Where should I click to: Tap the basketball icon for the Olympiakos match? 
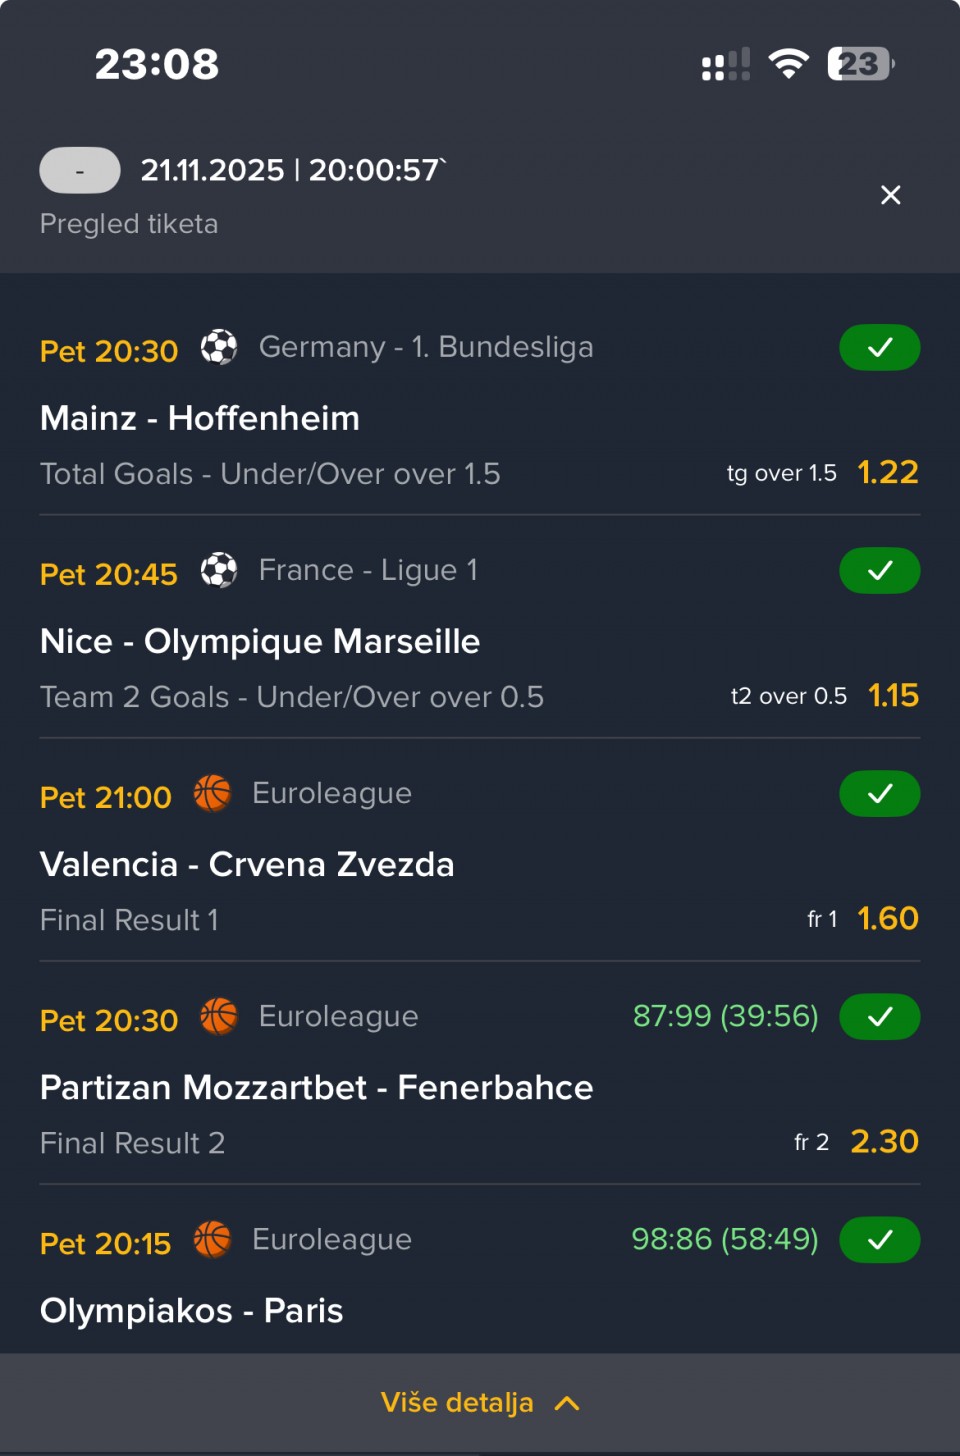point(212,1240)
